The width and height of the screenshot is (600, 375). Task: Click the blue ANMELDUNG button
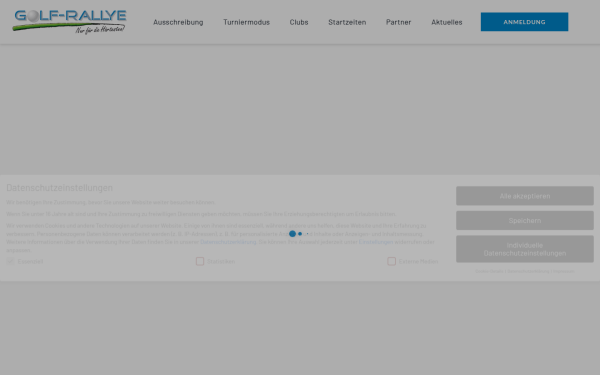point(524,22)
